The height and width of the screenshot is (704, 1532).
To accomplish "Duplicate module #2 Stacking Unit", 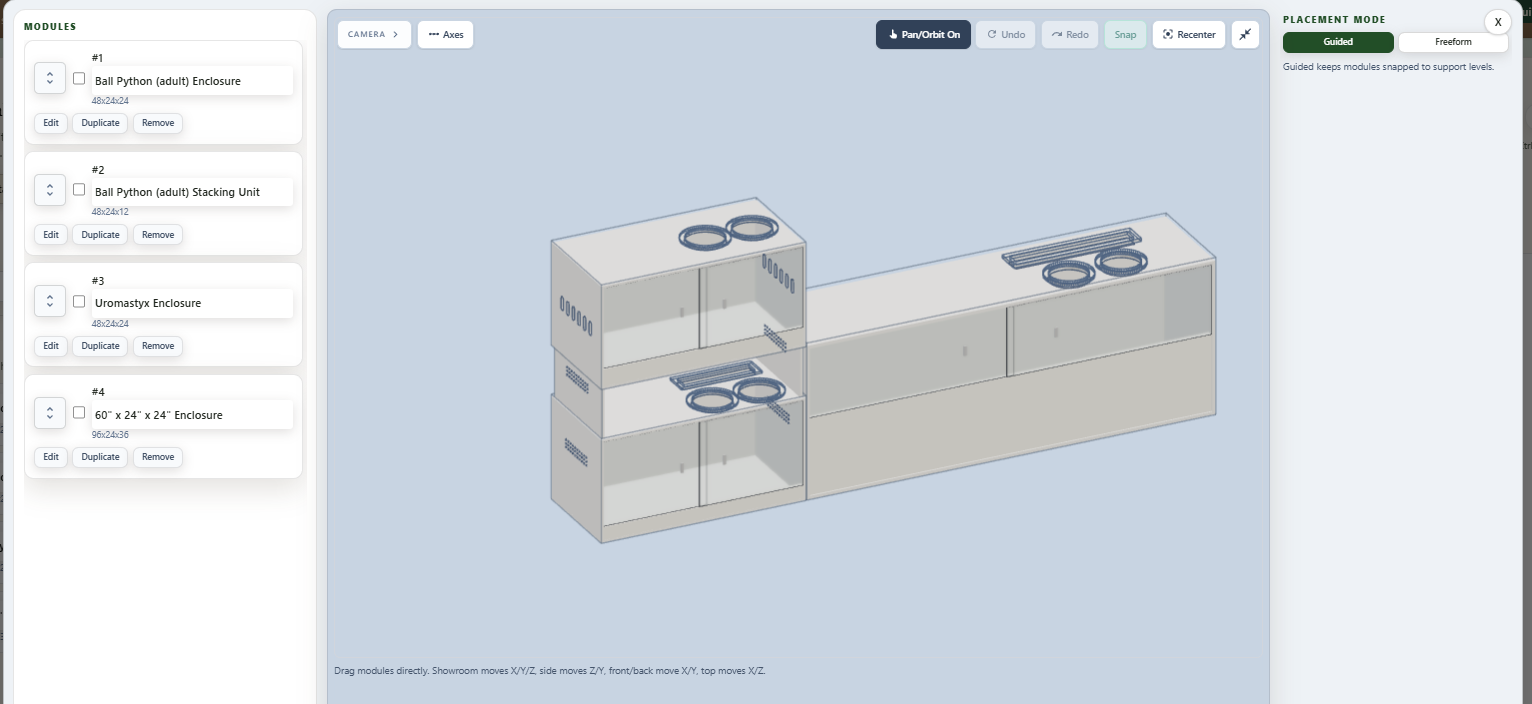I will [x=100, y=235].
